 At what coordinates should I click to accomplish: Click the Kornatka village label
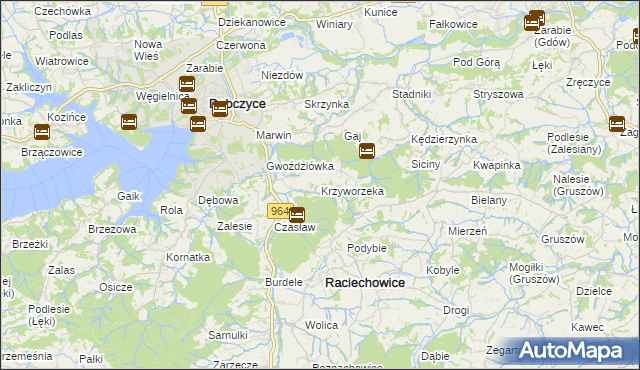click(188, 257)
